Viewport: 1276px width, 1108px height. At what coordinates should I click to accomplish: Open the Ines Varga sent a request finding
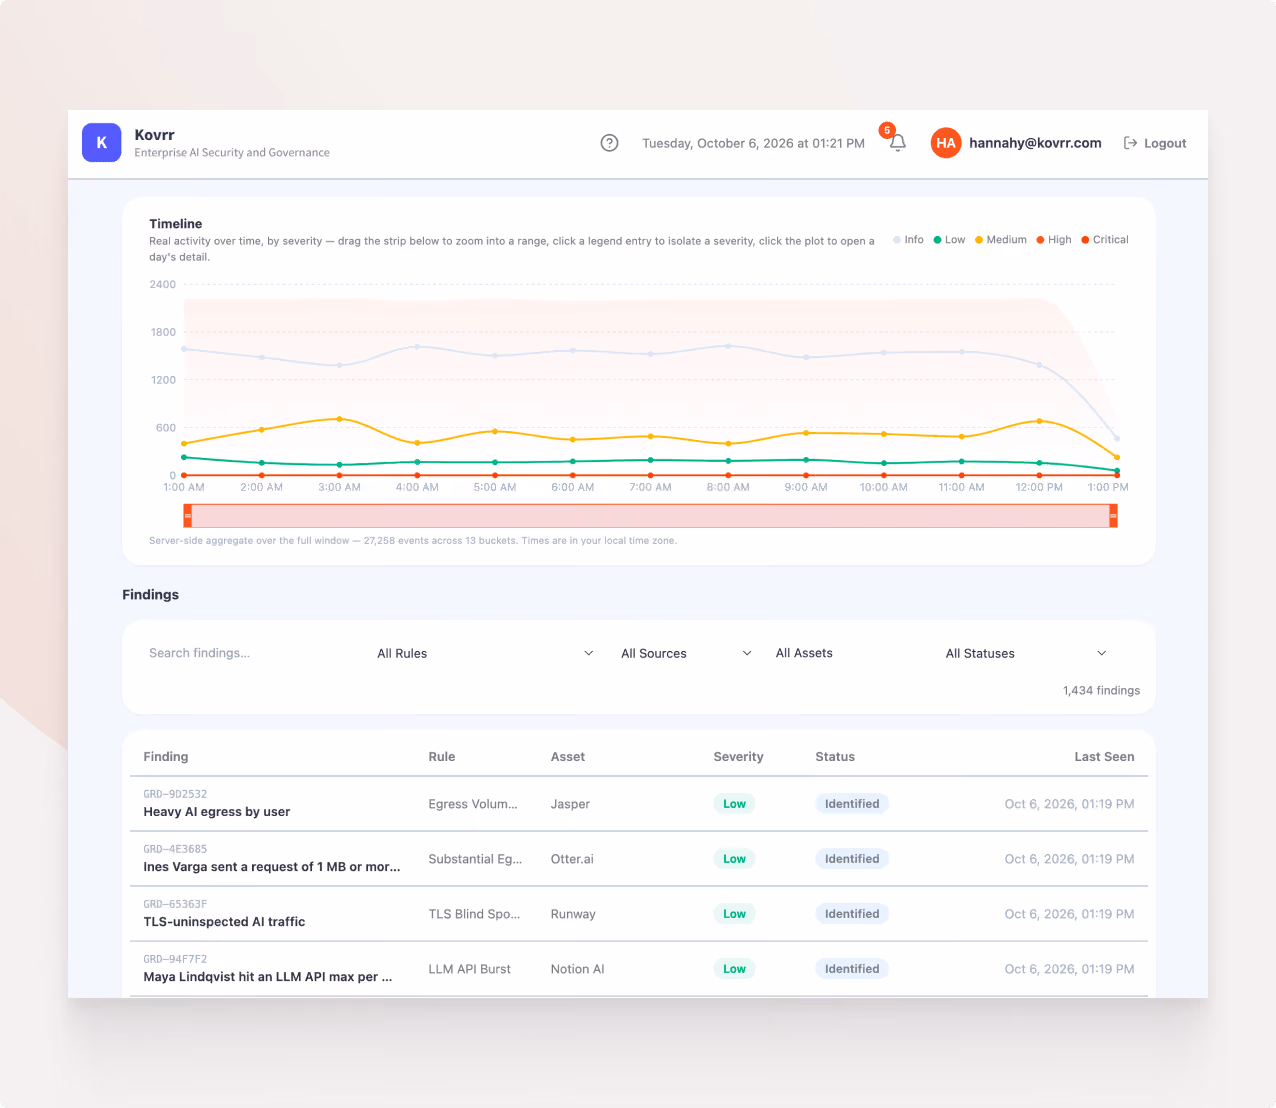272,867
